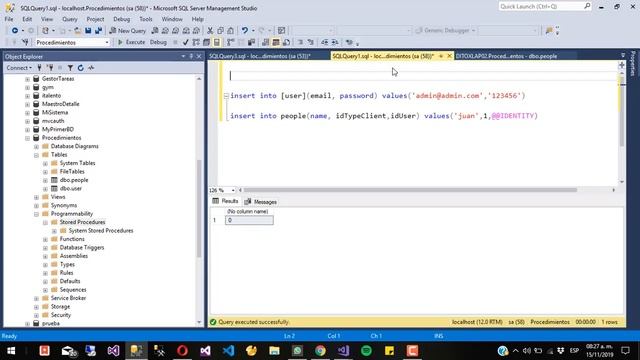
Task: Click the result cell containing 0
Action: (x=249, y=220)
